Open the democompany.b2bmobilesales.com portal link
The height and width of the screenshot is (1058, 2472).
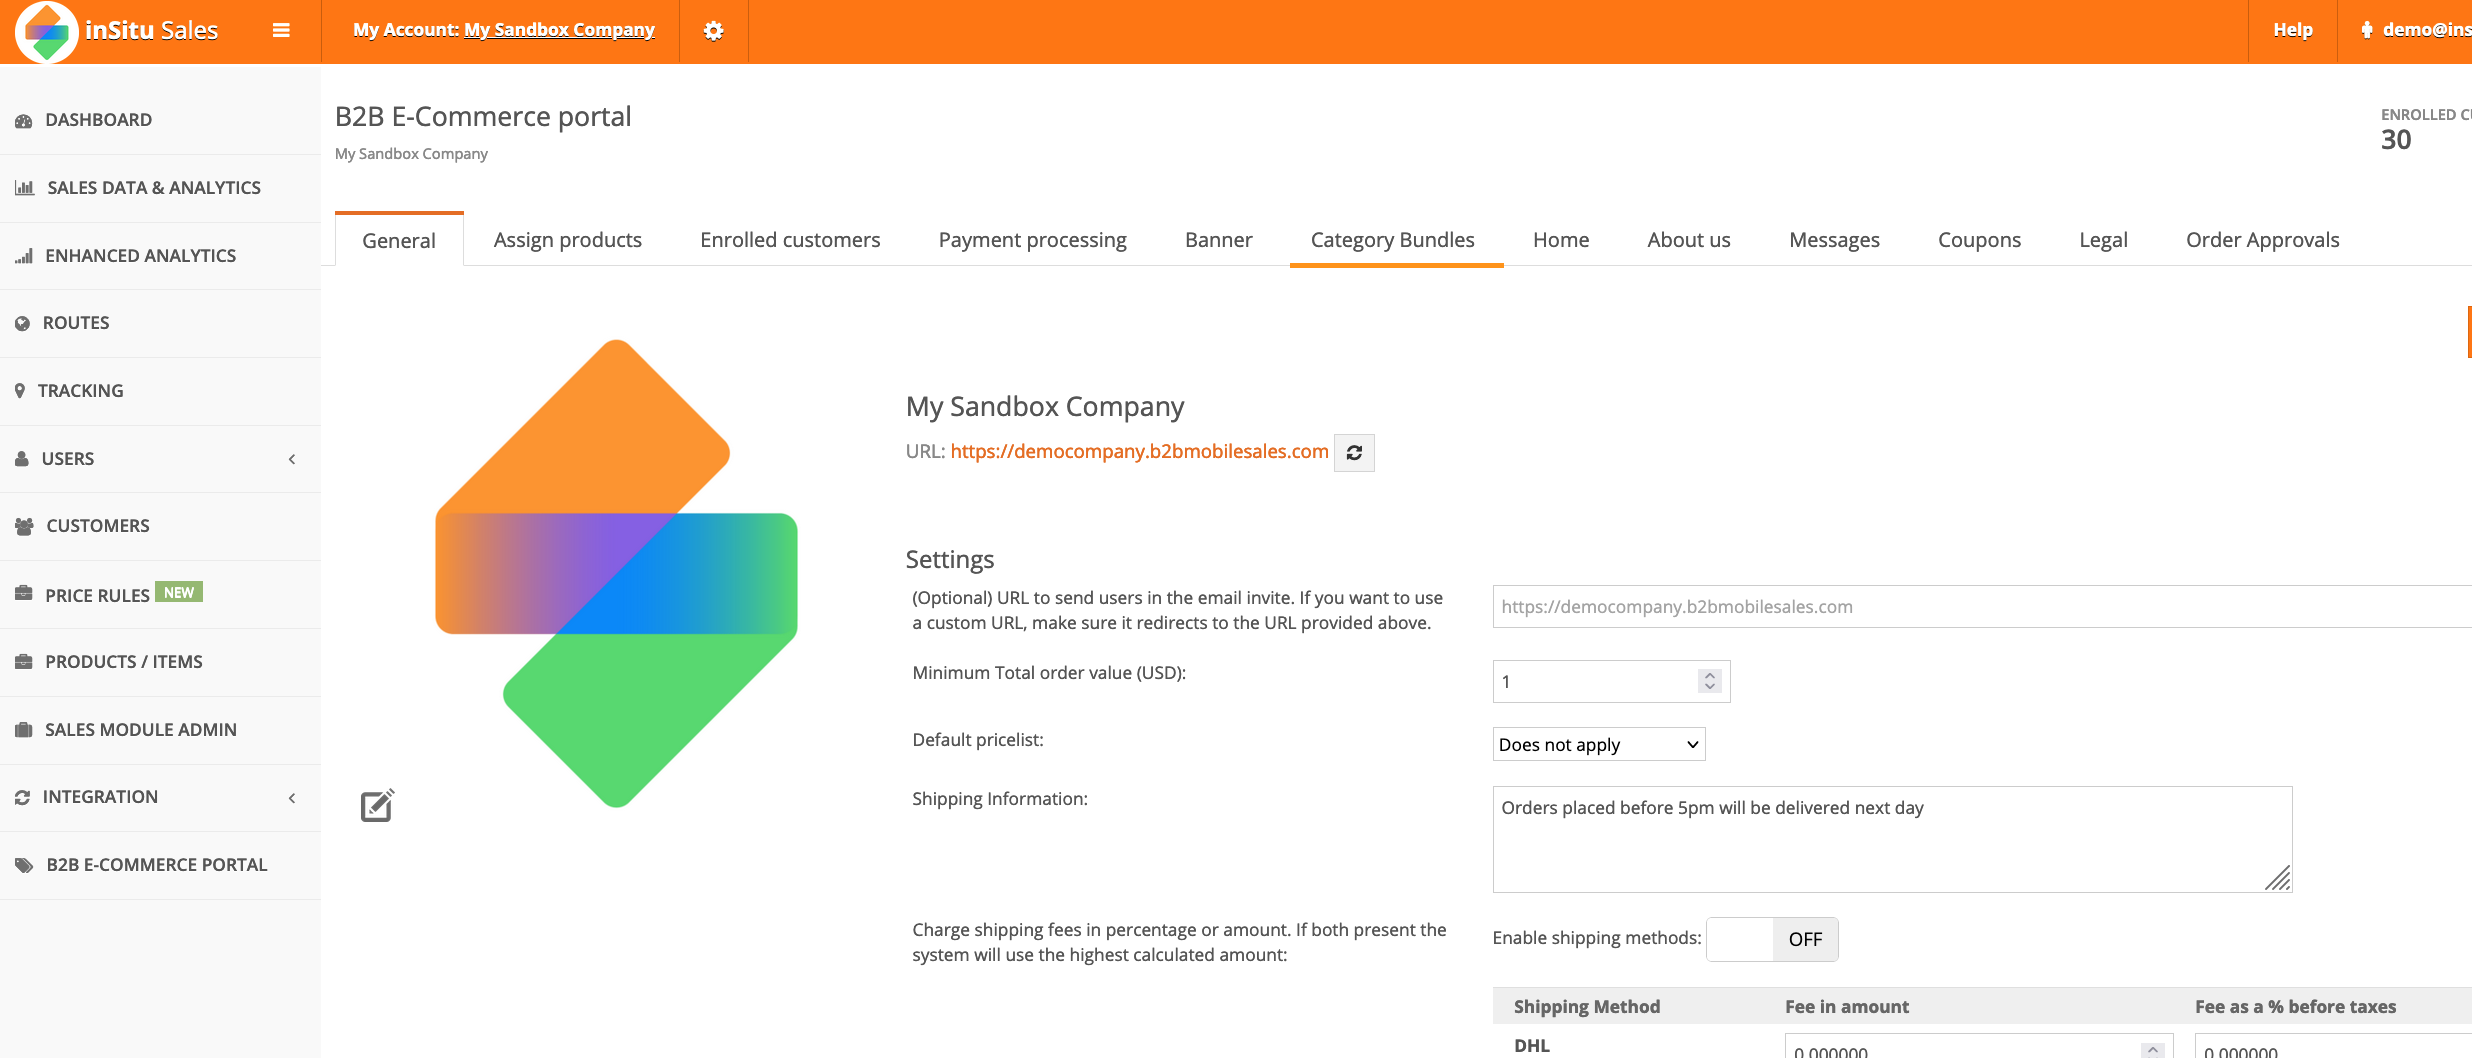coord(1139,451)
